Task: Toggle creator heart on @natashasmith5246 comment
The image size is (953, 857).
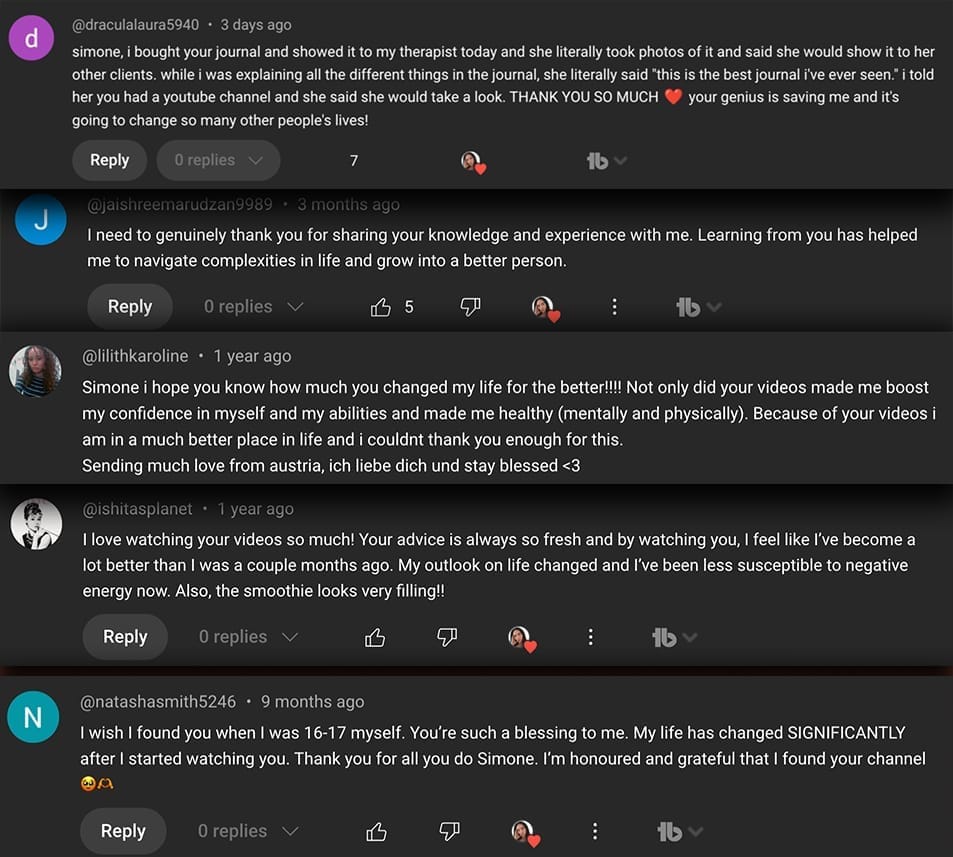Action: point(523,832)
